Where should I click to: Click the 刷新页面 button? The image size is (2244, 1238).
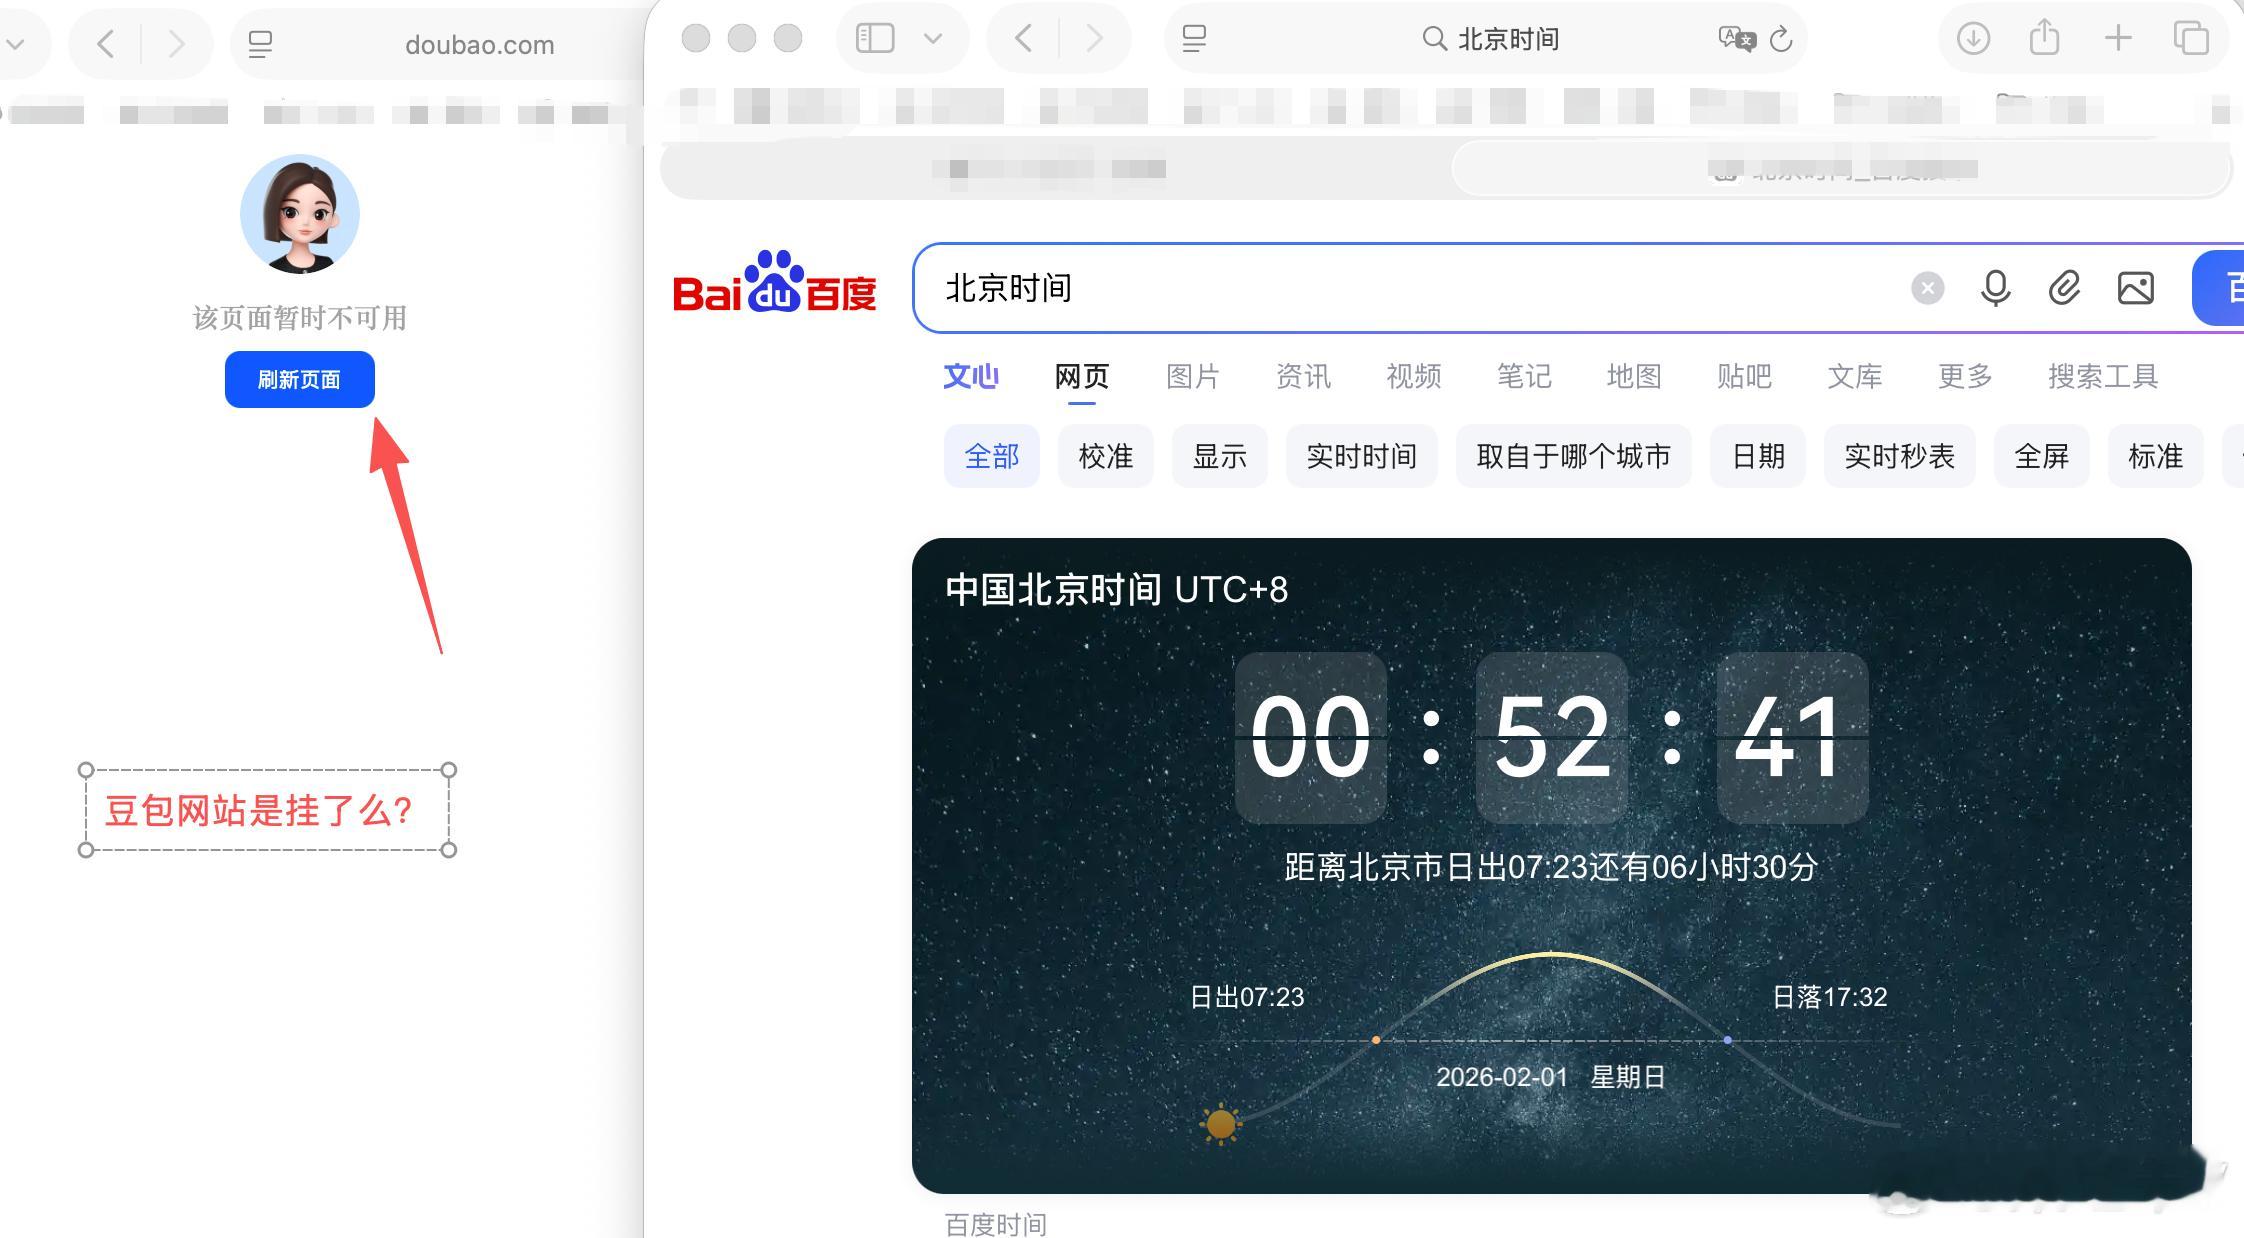(299, 379)
